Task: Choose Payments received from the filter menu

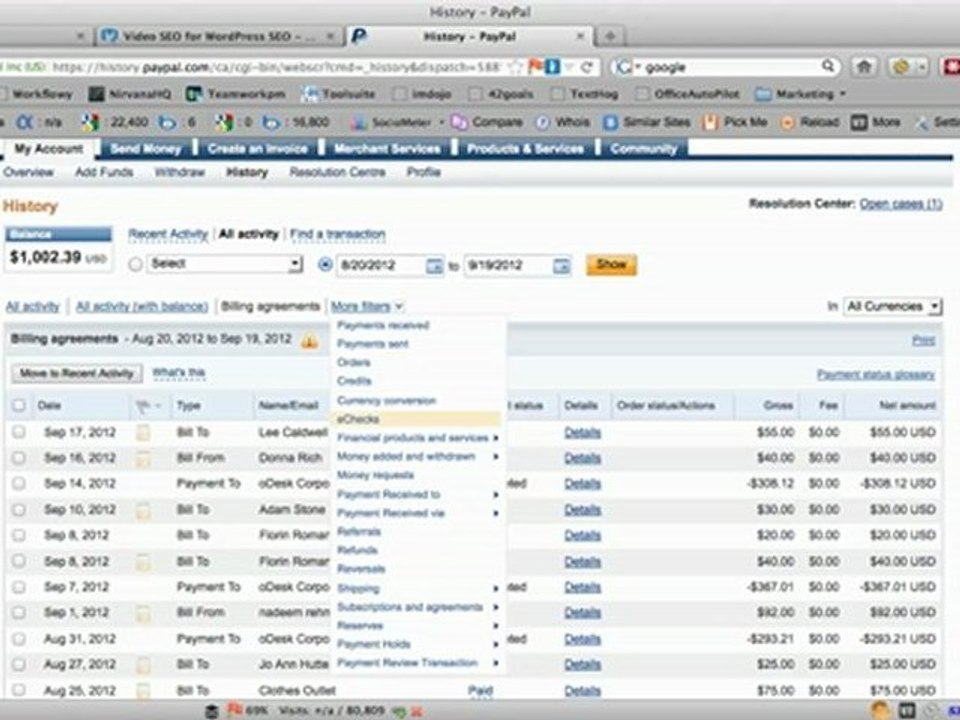Action: tap(383, 325)
